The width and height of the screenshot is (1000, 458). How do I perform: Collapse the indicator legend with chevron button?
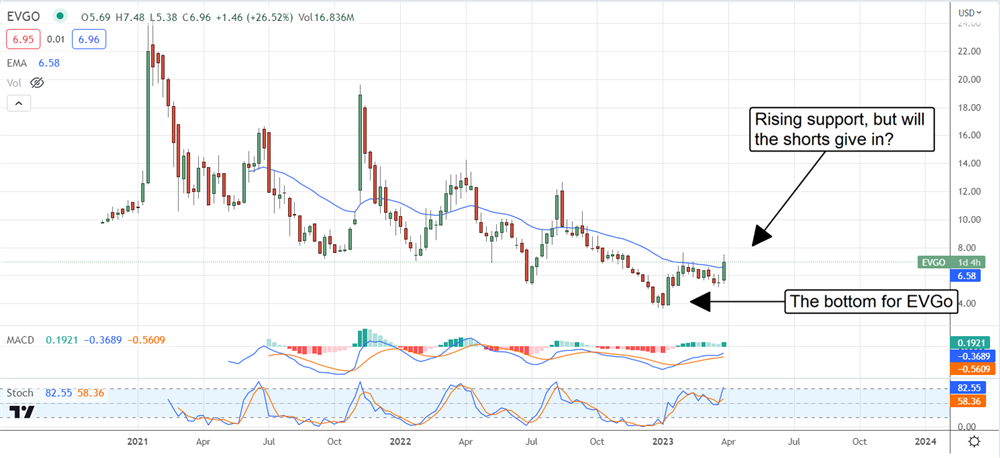click(19, 103)
